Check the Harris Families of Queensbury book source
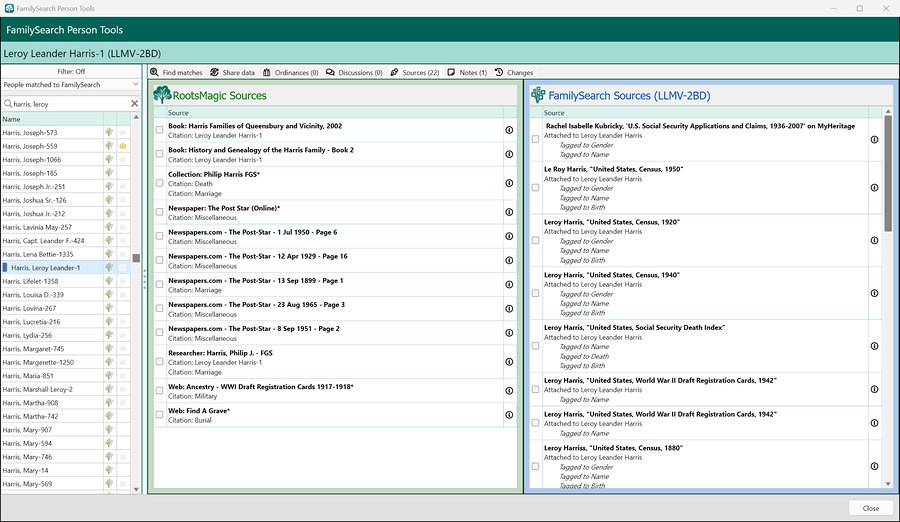The image size is (900, 522). [160, 130]
